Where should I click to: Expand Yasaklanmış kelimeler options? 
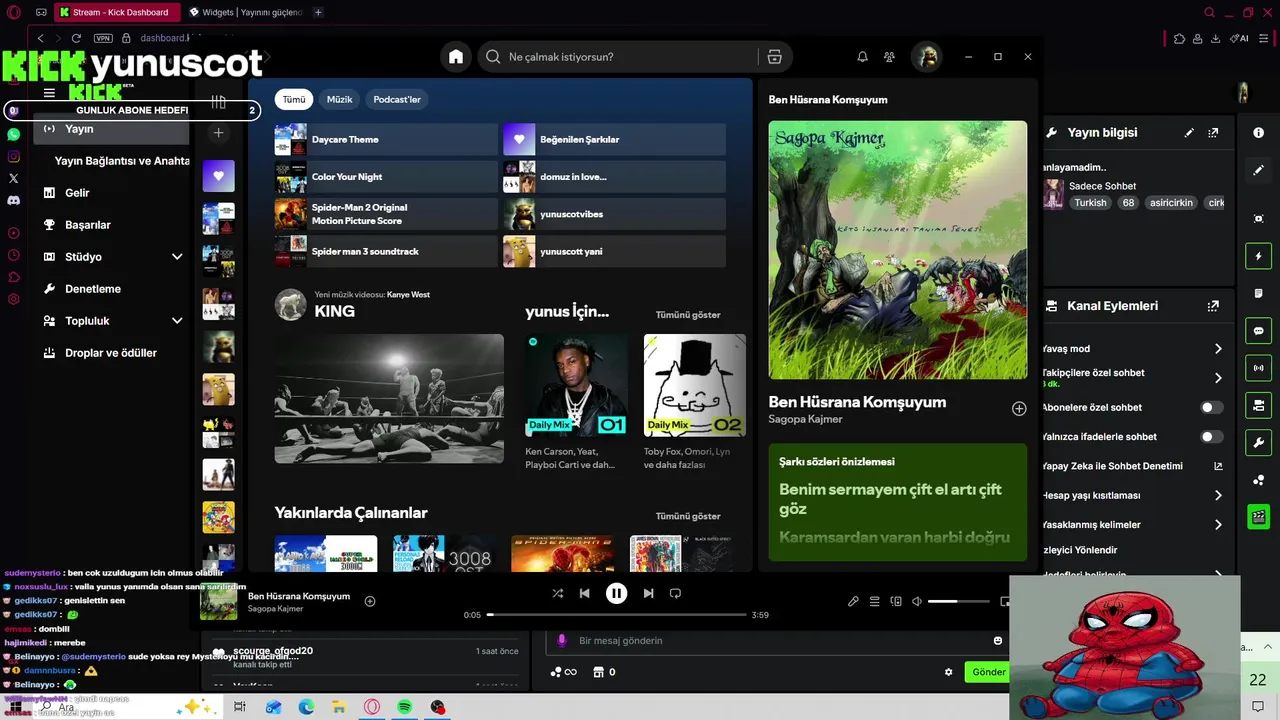pos(1218,525)
